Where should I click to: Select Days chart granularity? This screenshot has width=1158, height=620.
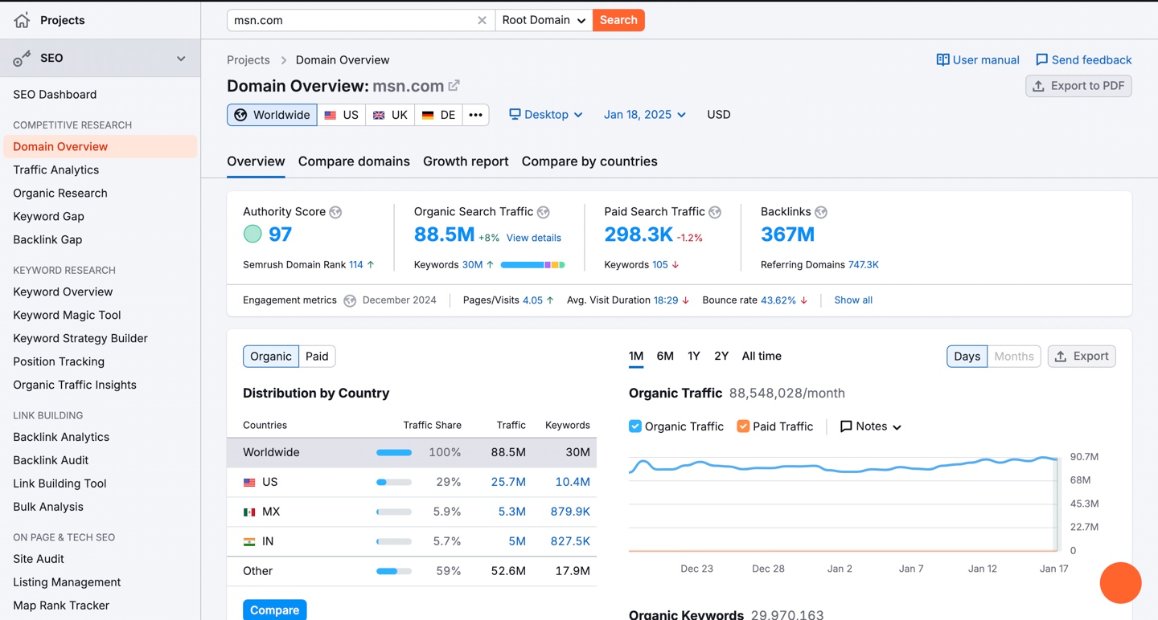[967, 356]
